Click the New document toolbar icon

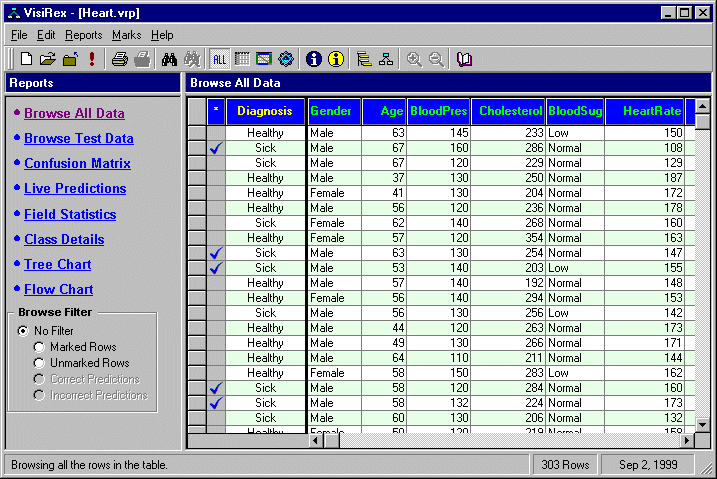tap(27, 59)
